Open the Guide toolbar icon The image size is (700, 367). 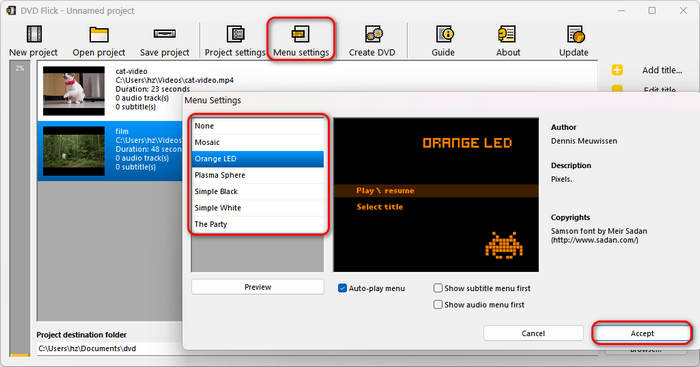444,35
